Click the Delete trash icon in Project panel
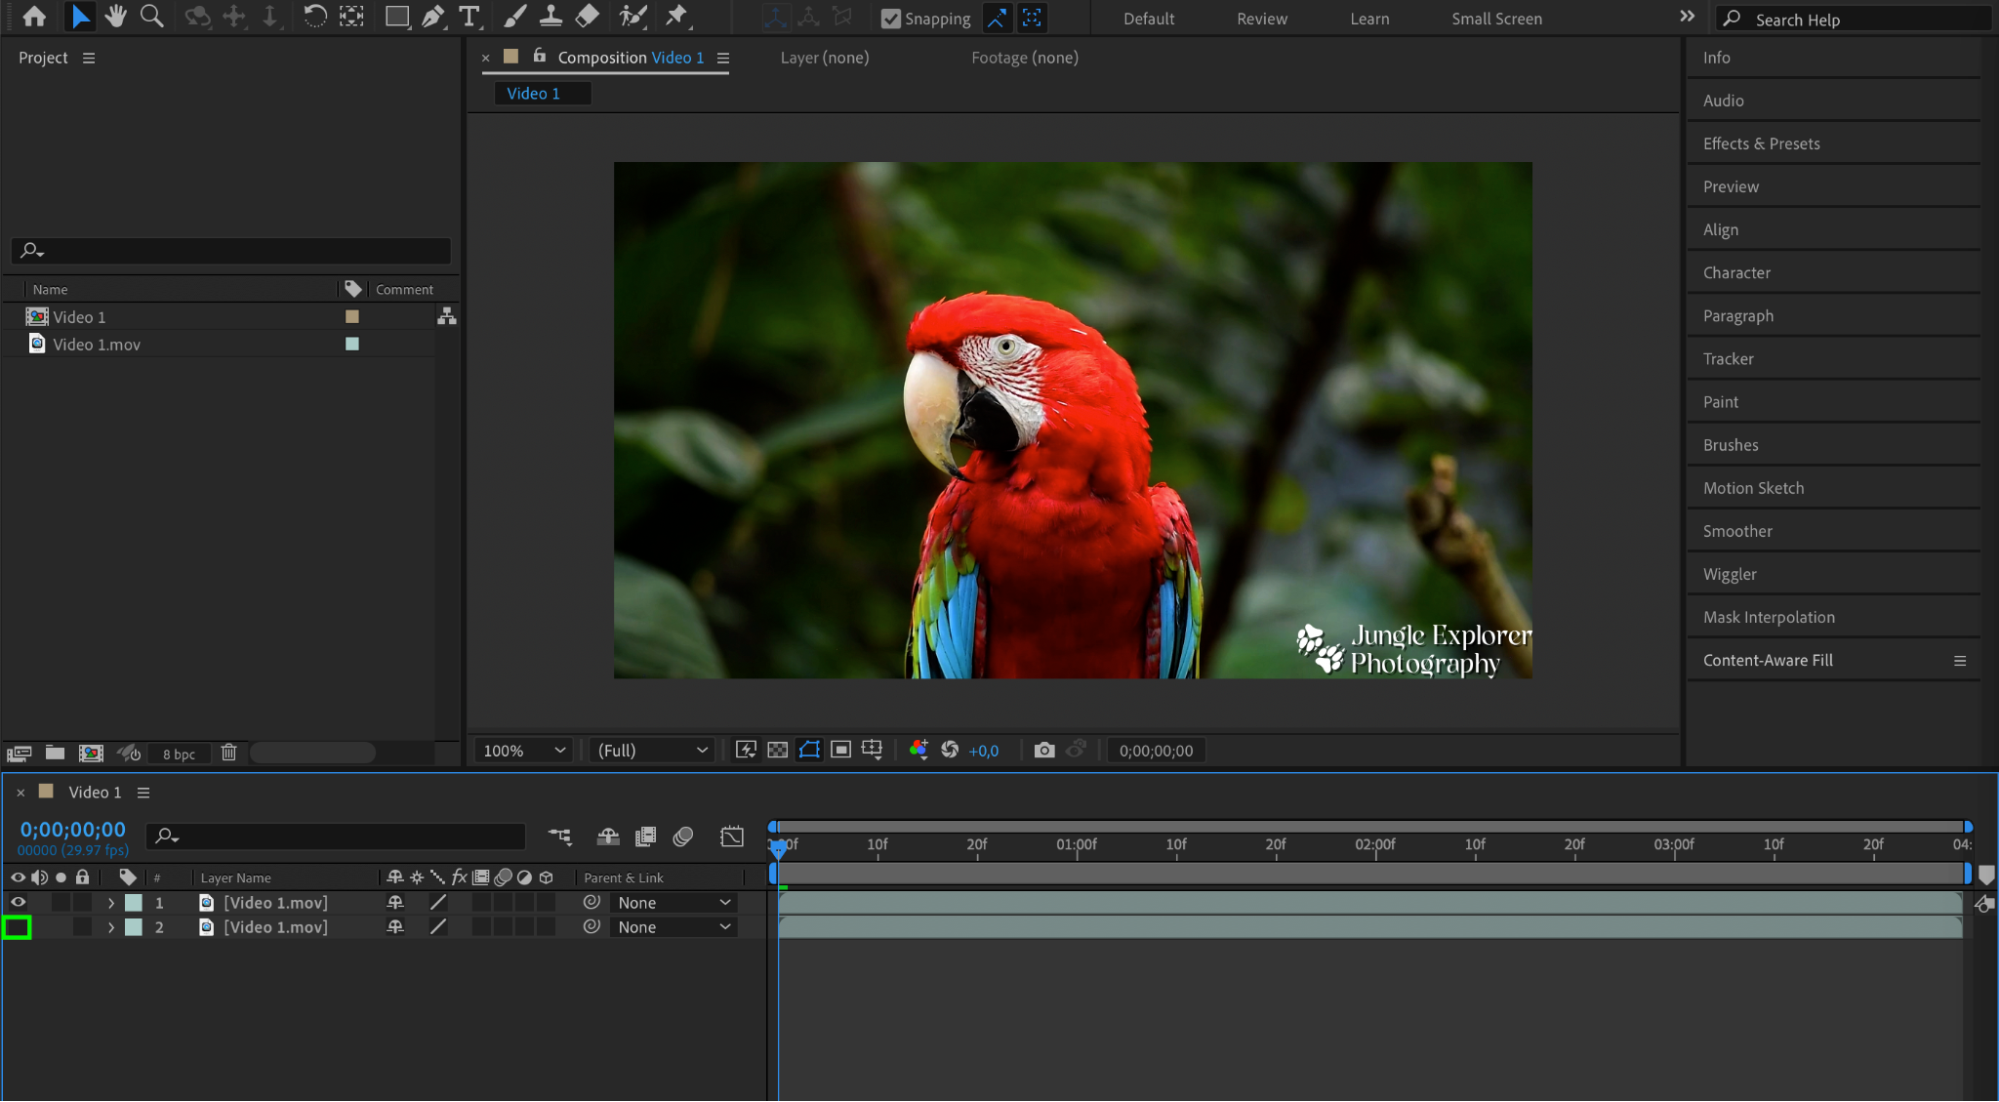This screenshot has width=1999, height=1102. (x=229, y=753)
